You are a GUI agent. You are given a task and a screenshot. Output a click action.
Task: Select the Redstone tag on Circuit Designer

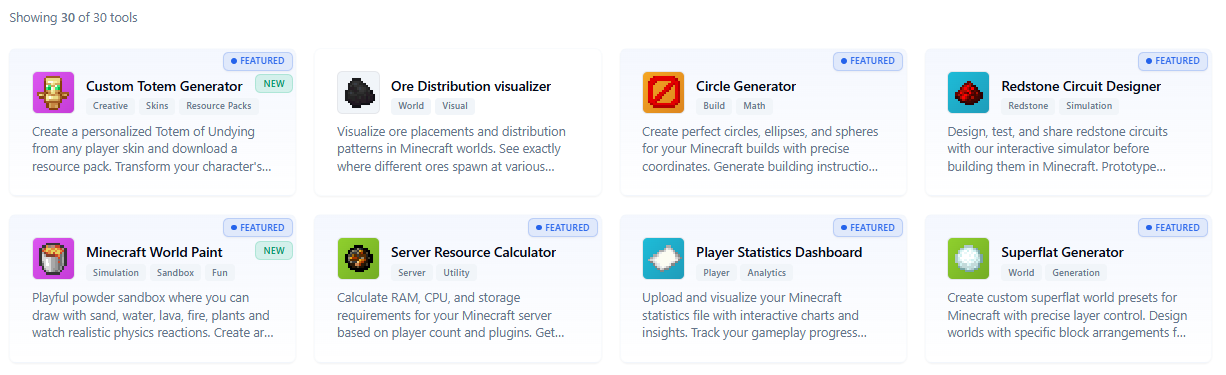[1028, 106]
